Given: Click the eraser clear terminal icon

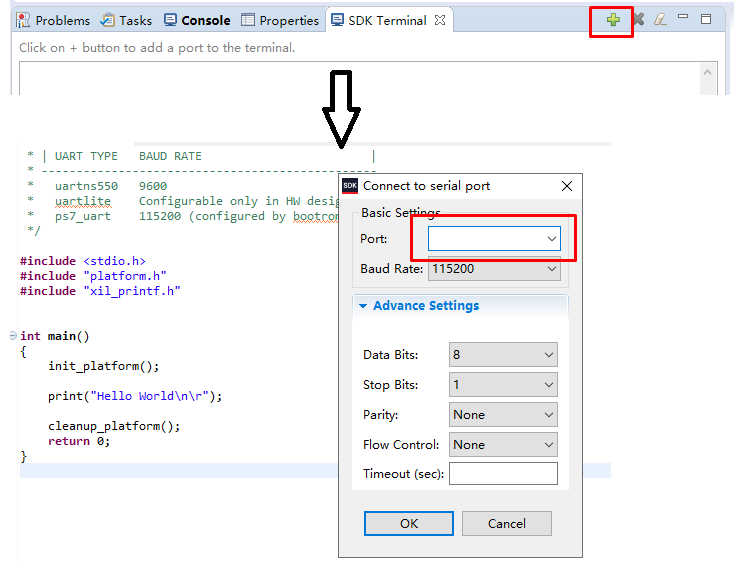Looking at the screenshot, I should coord(661,19).
